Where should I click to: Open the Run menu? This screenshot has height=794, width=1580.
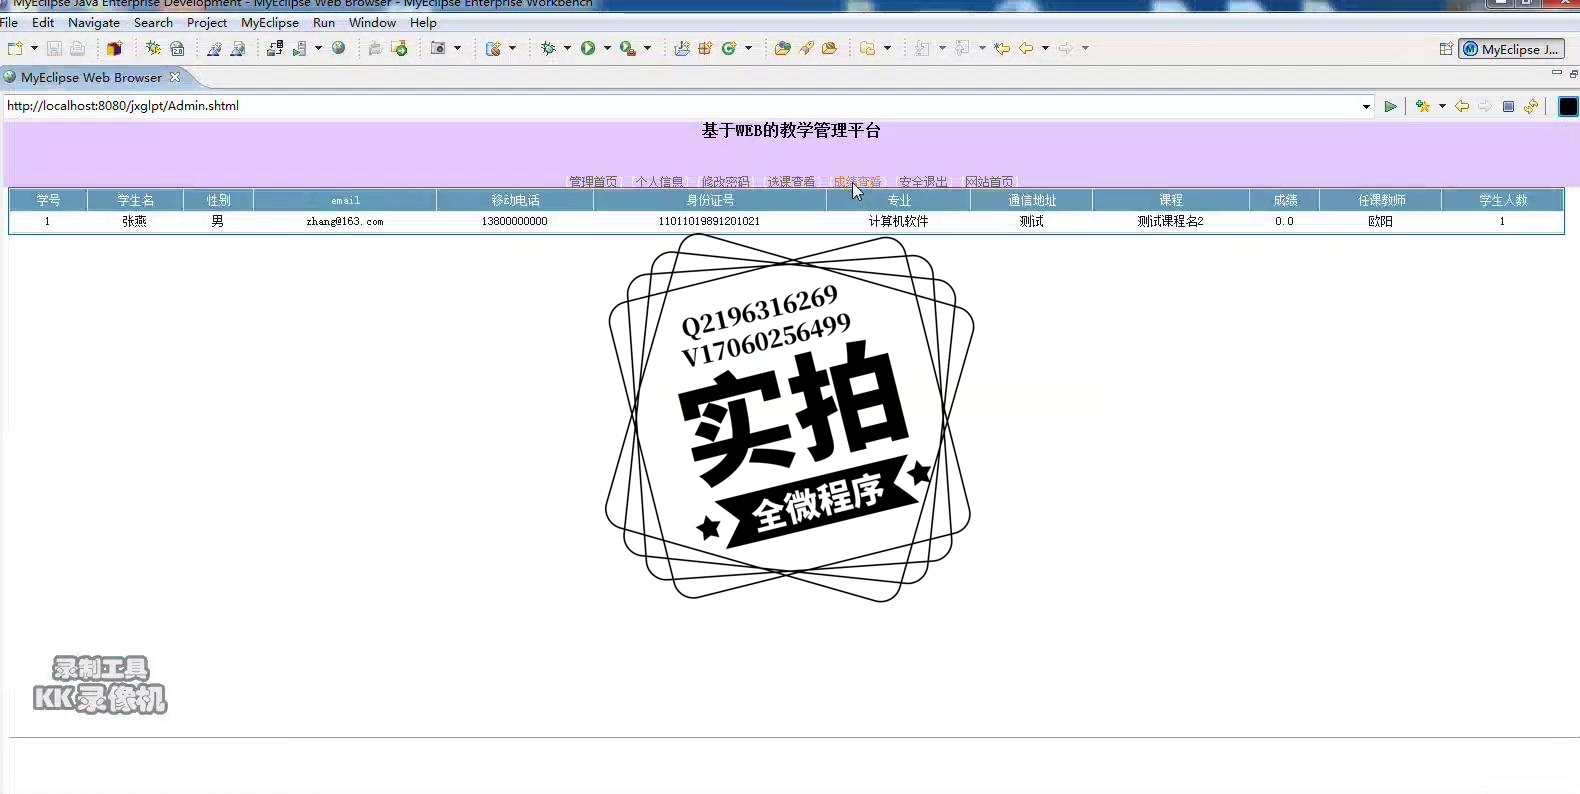click(324, 22)
